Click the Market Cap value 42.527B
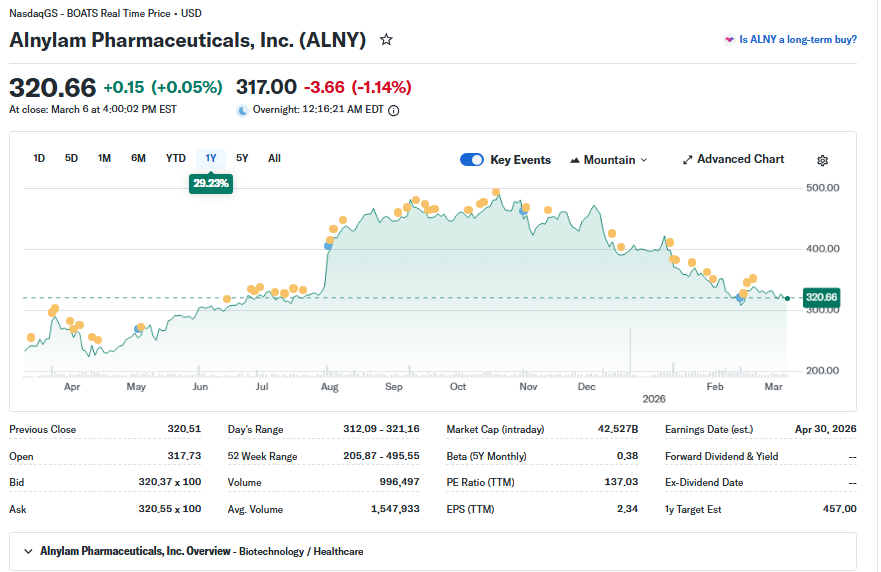 [x=617, y=429]
